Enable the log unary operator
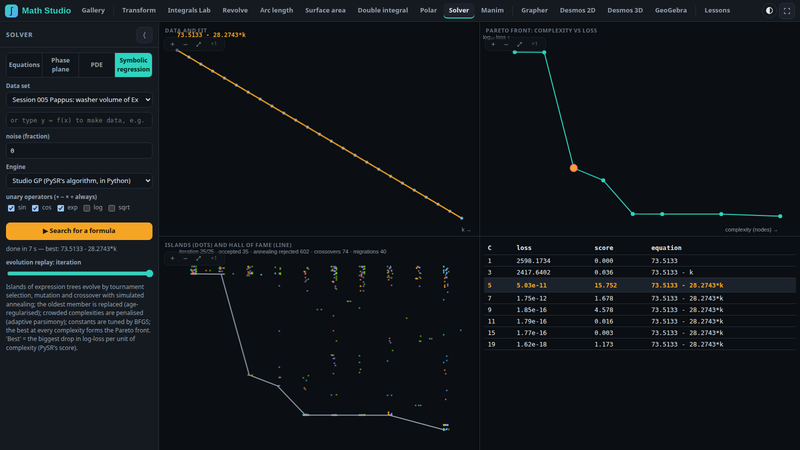 pos(87,208)
